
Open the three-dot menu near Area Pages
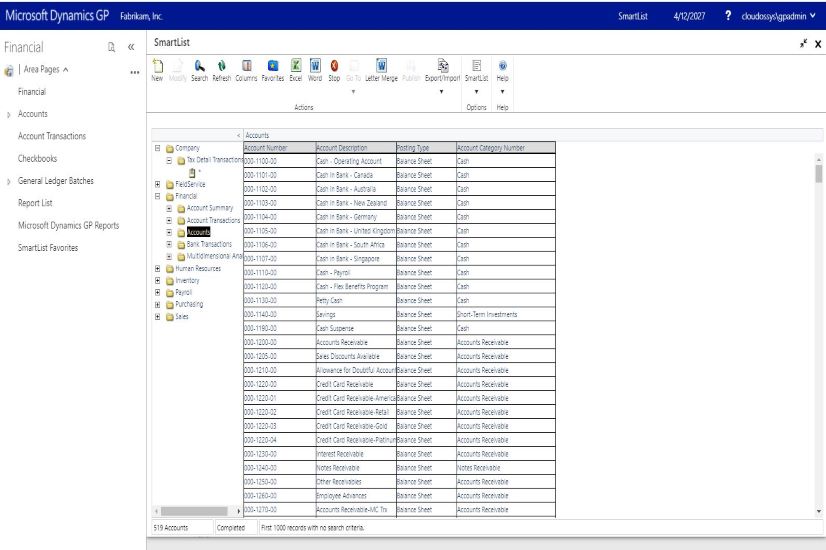click(135, 72)
